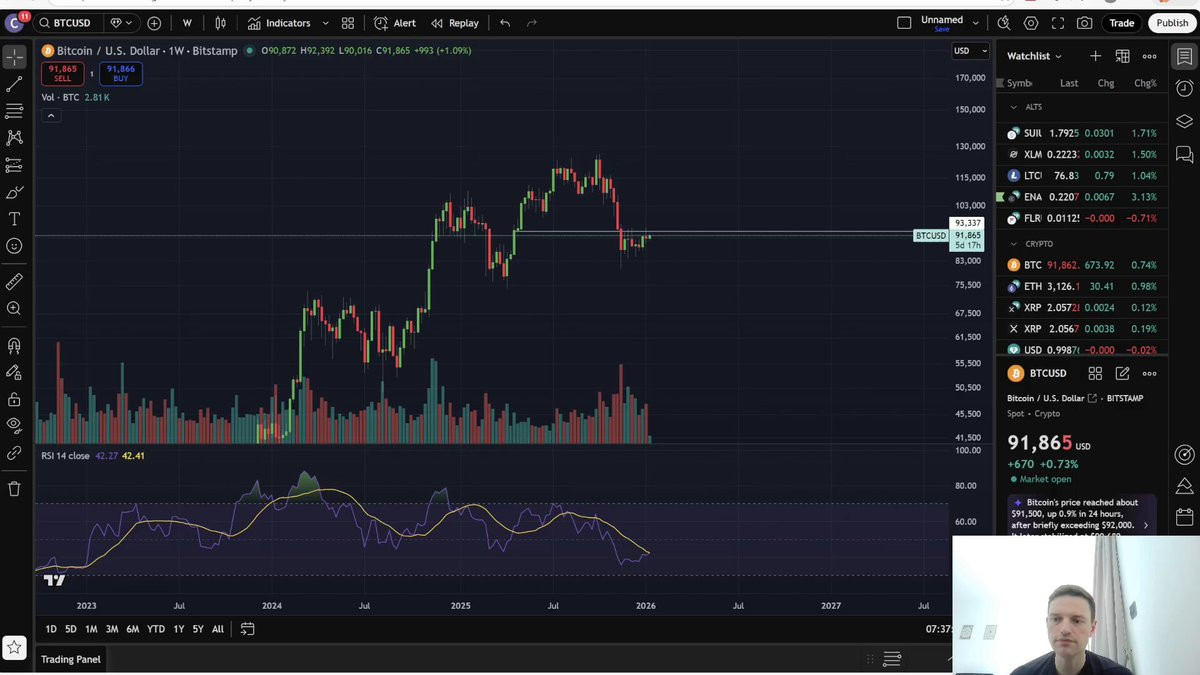Select the zoom in tool

(x=14, y=309)
